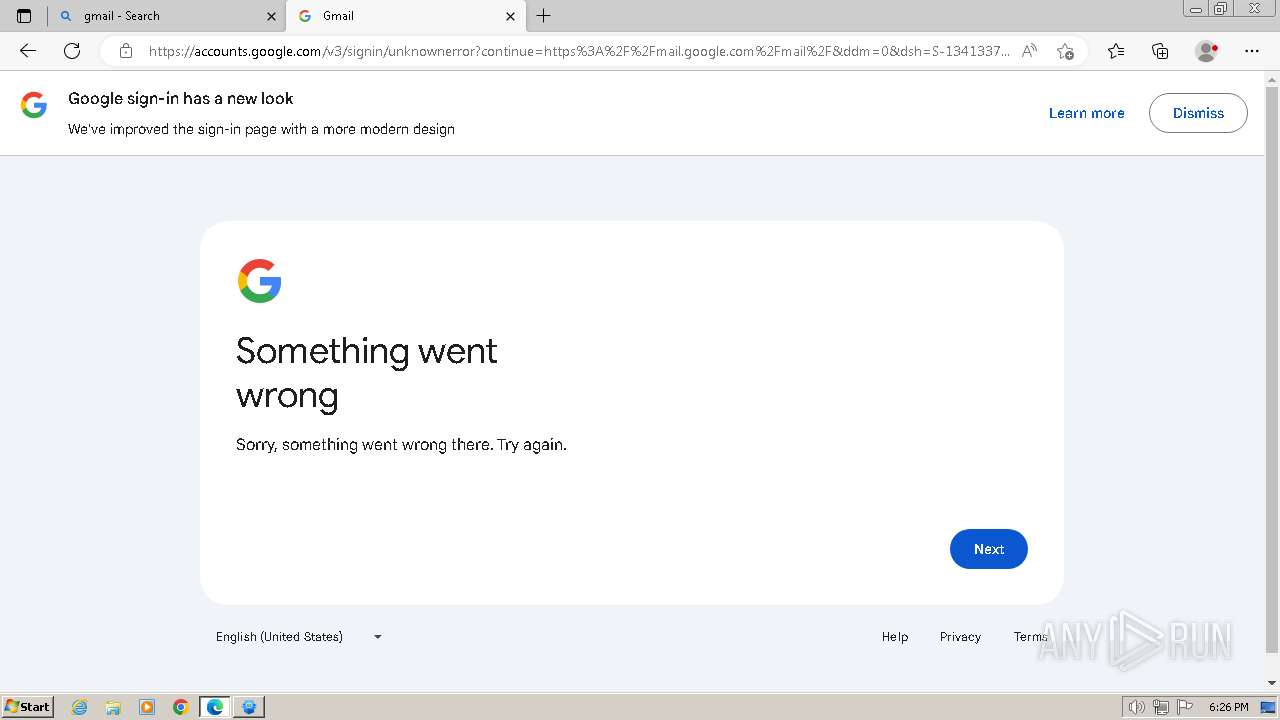Refresh the current page
This screenshot has width=1280, height=720.
(x=72, y=51)
